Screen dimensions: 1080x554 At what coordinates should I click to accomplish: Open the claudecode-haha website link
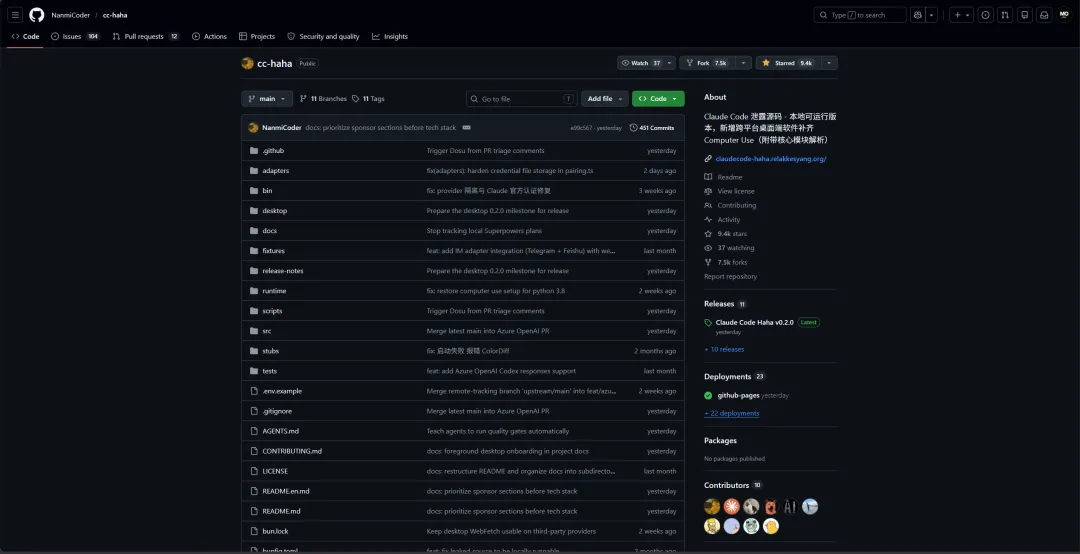pos(771,159)
